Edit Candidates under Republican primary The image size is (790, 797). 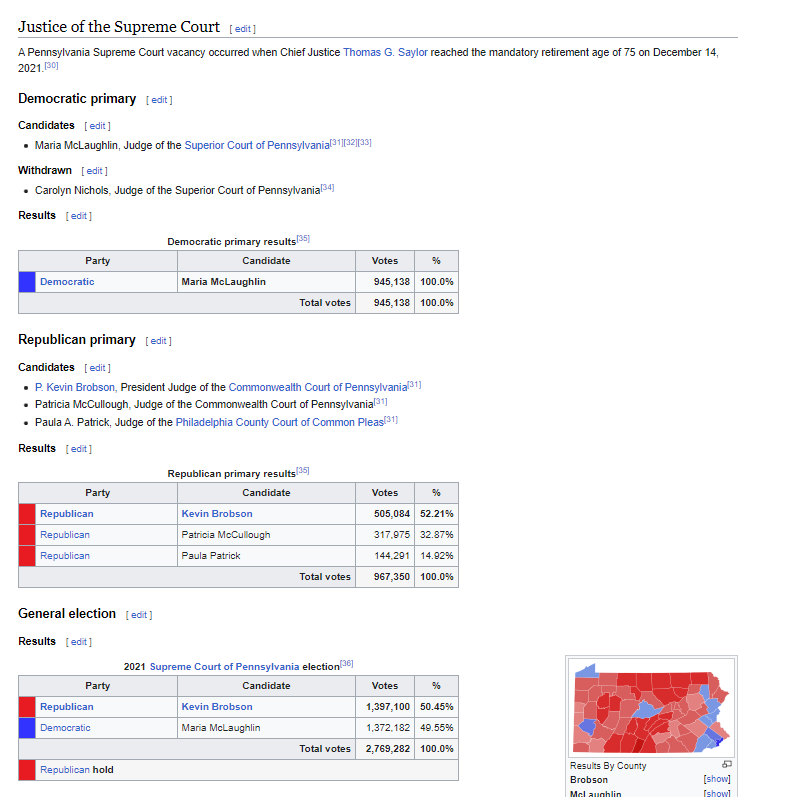[x=97, y=368]
